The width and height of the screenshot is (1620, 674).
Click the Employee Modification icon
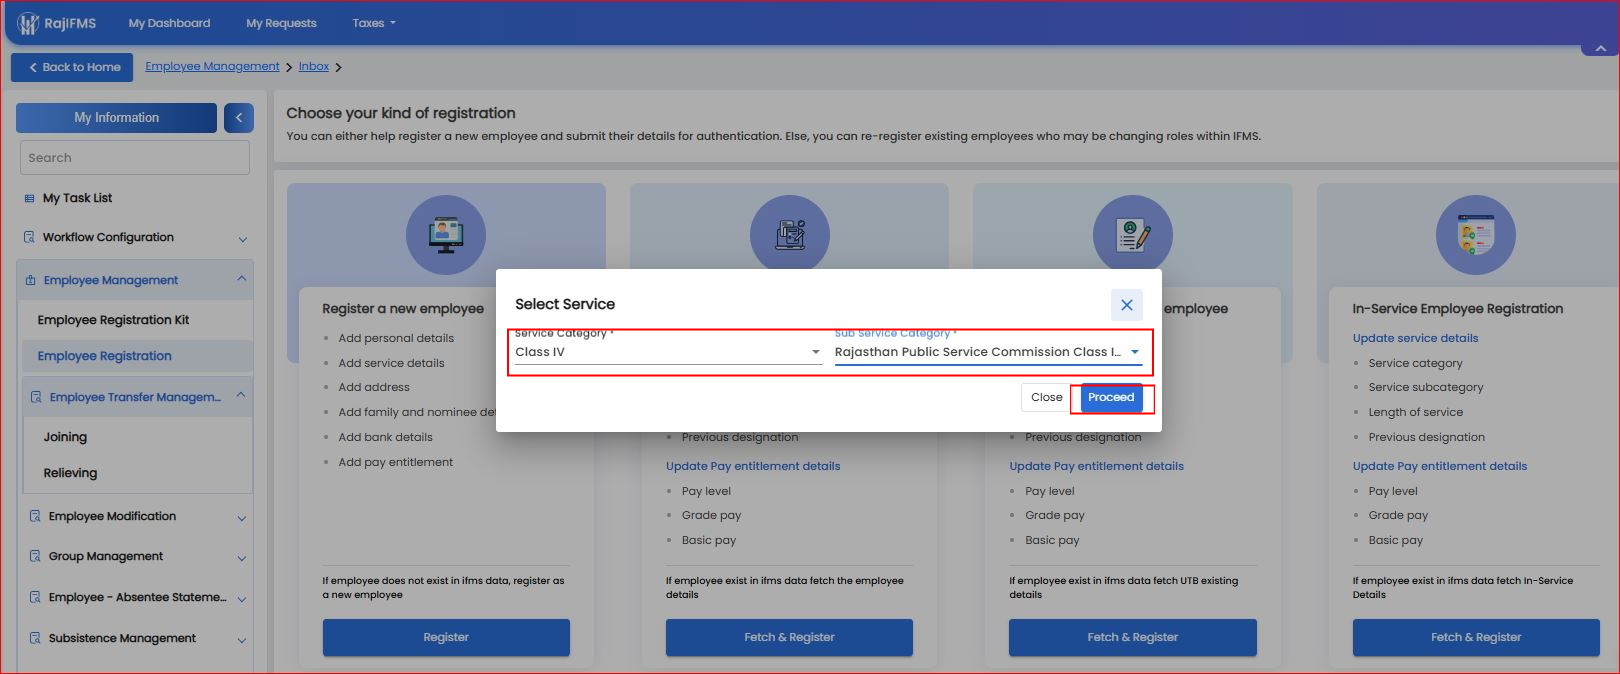point(35,516)
